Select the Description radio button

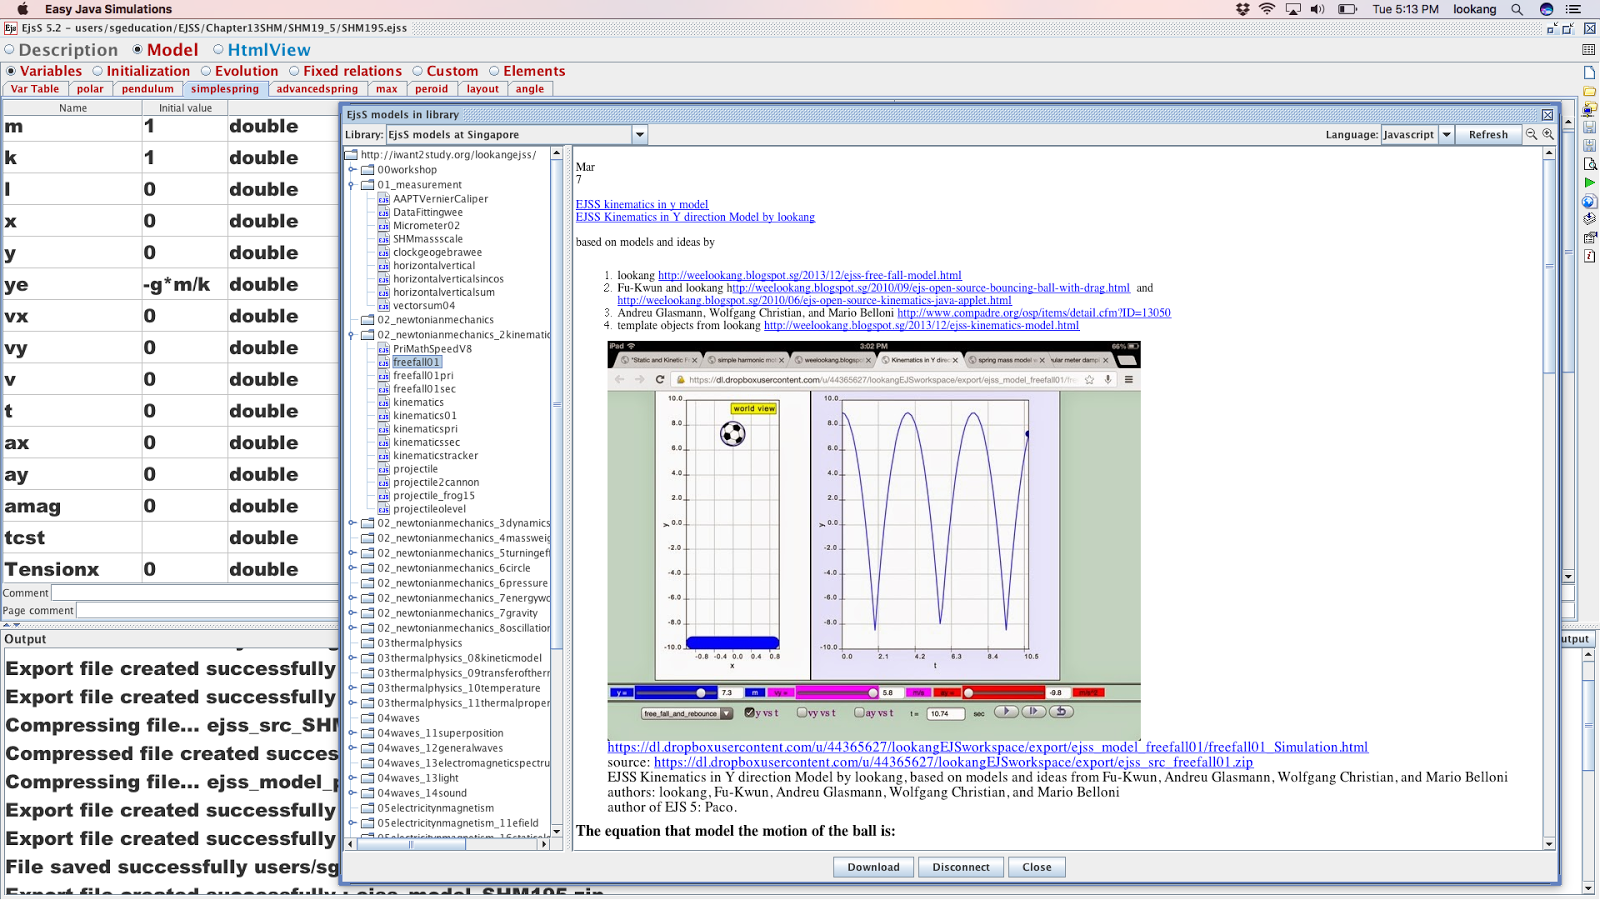pyautogui.click(x=10, y=50)
